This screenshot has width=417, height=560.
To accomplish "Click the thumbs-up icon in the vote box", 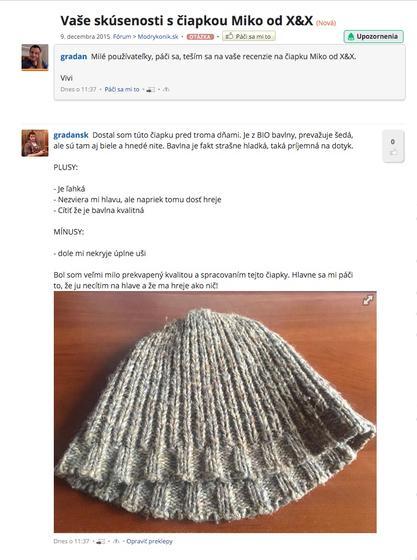I will [393, 153].
